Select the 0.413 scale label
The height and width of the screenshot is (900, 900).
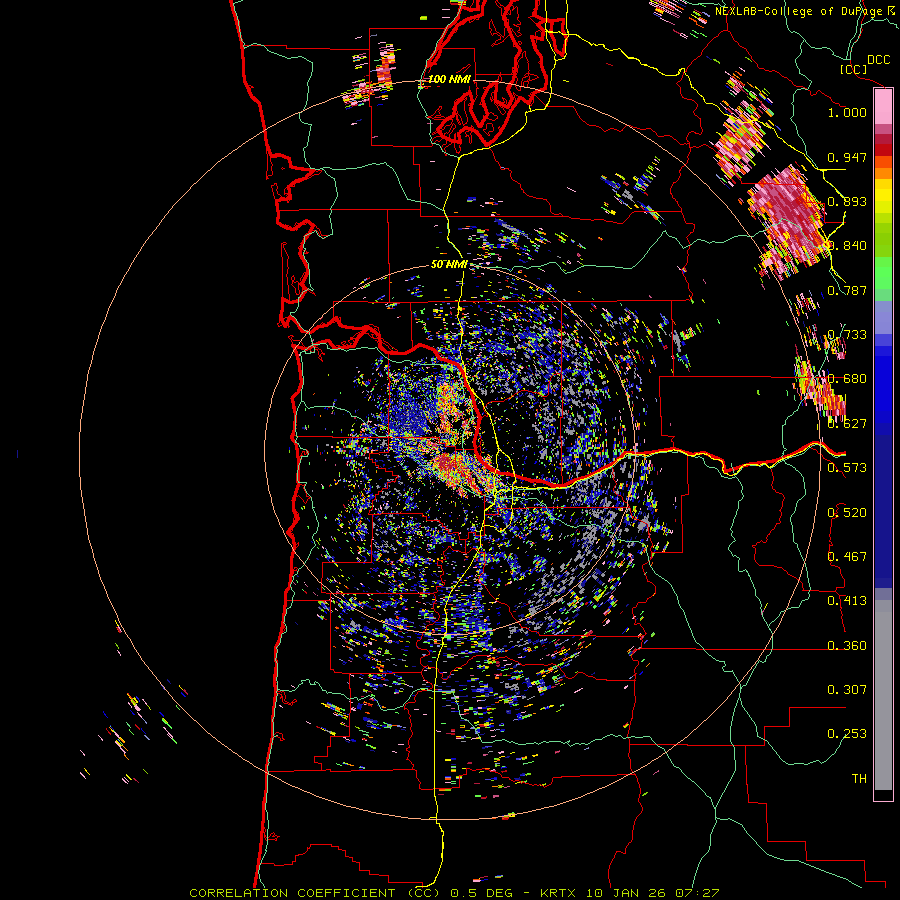(847, 601)
